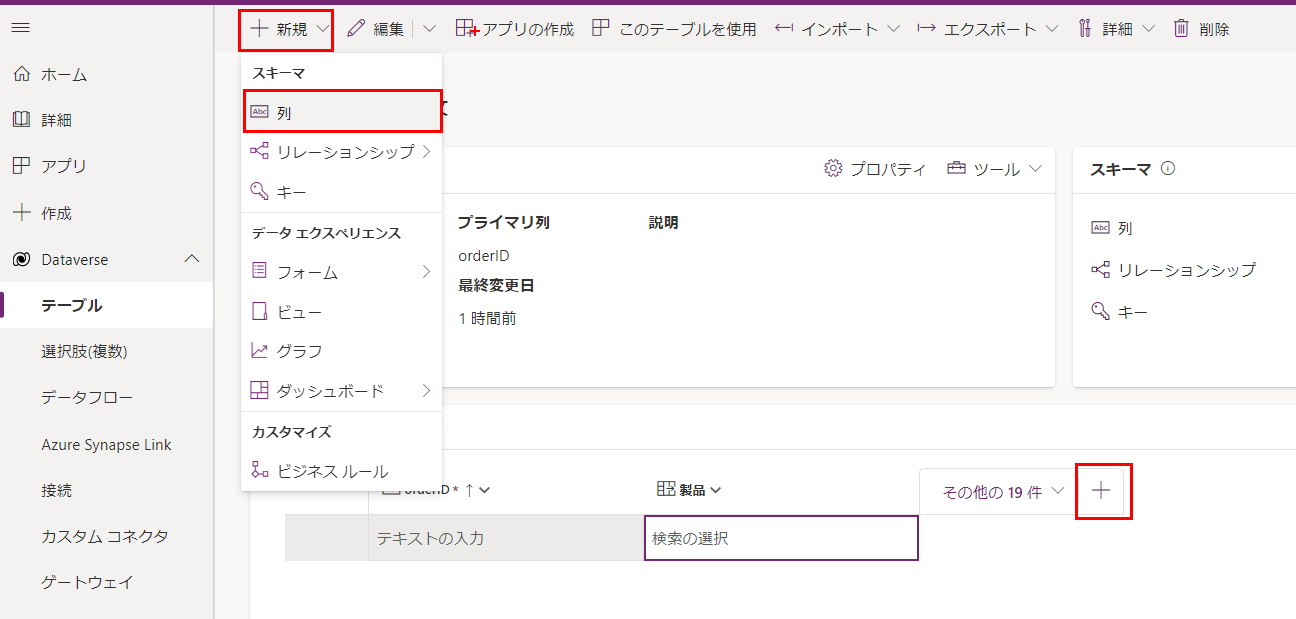Click the + button to add a column
Screen dimensions: 1296x619
click(x=1103, y=490)
